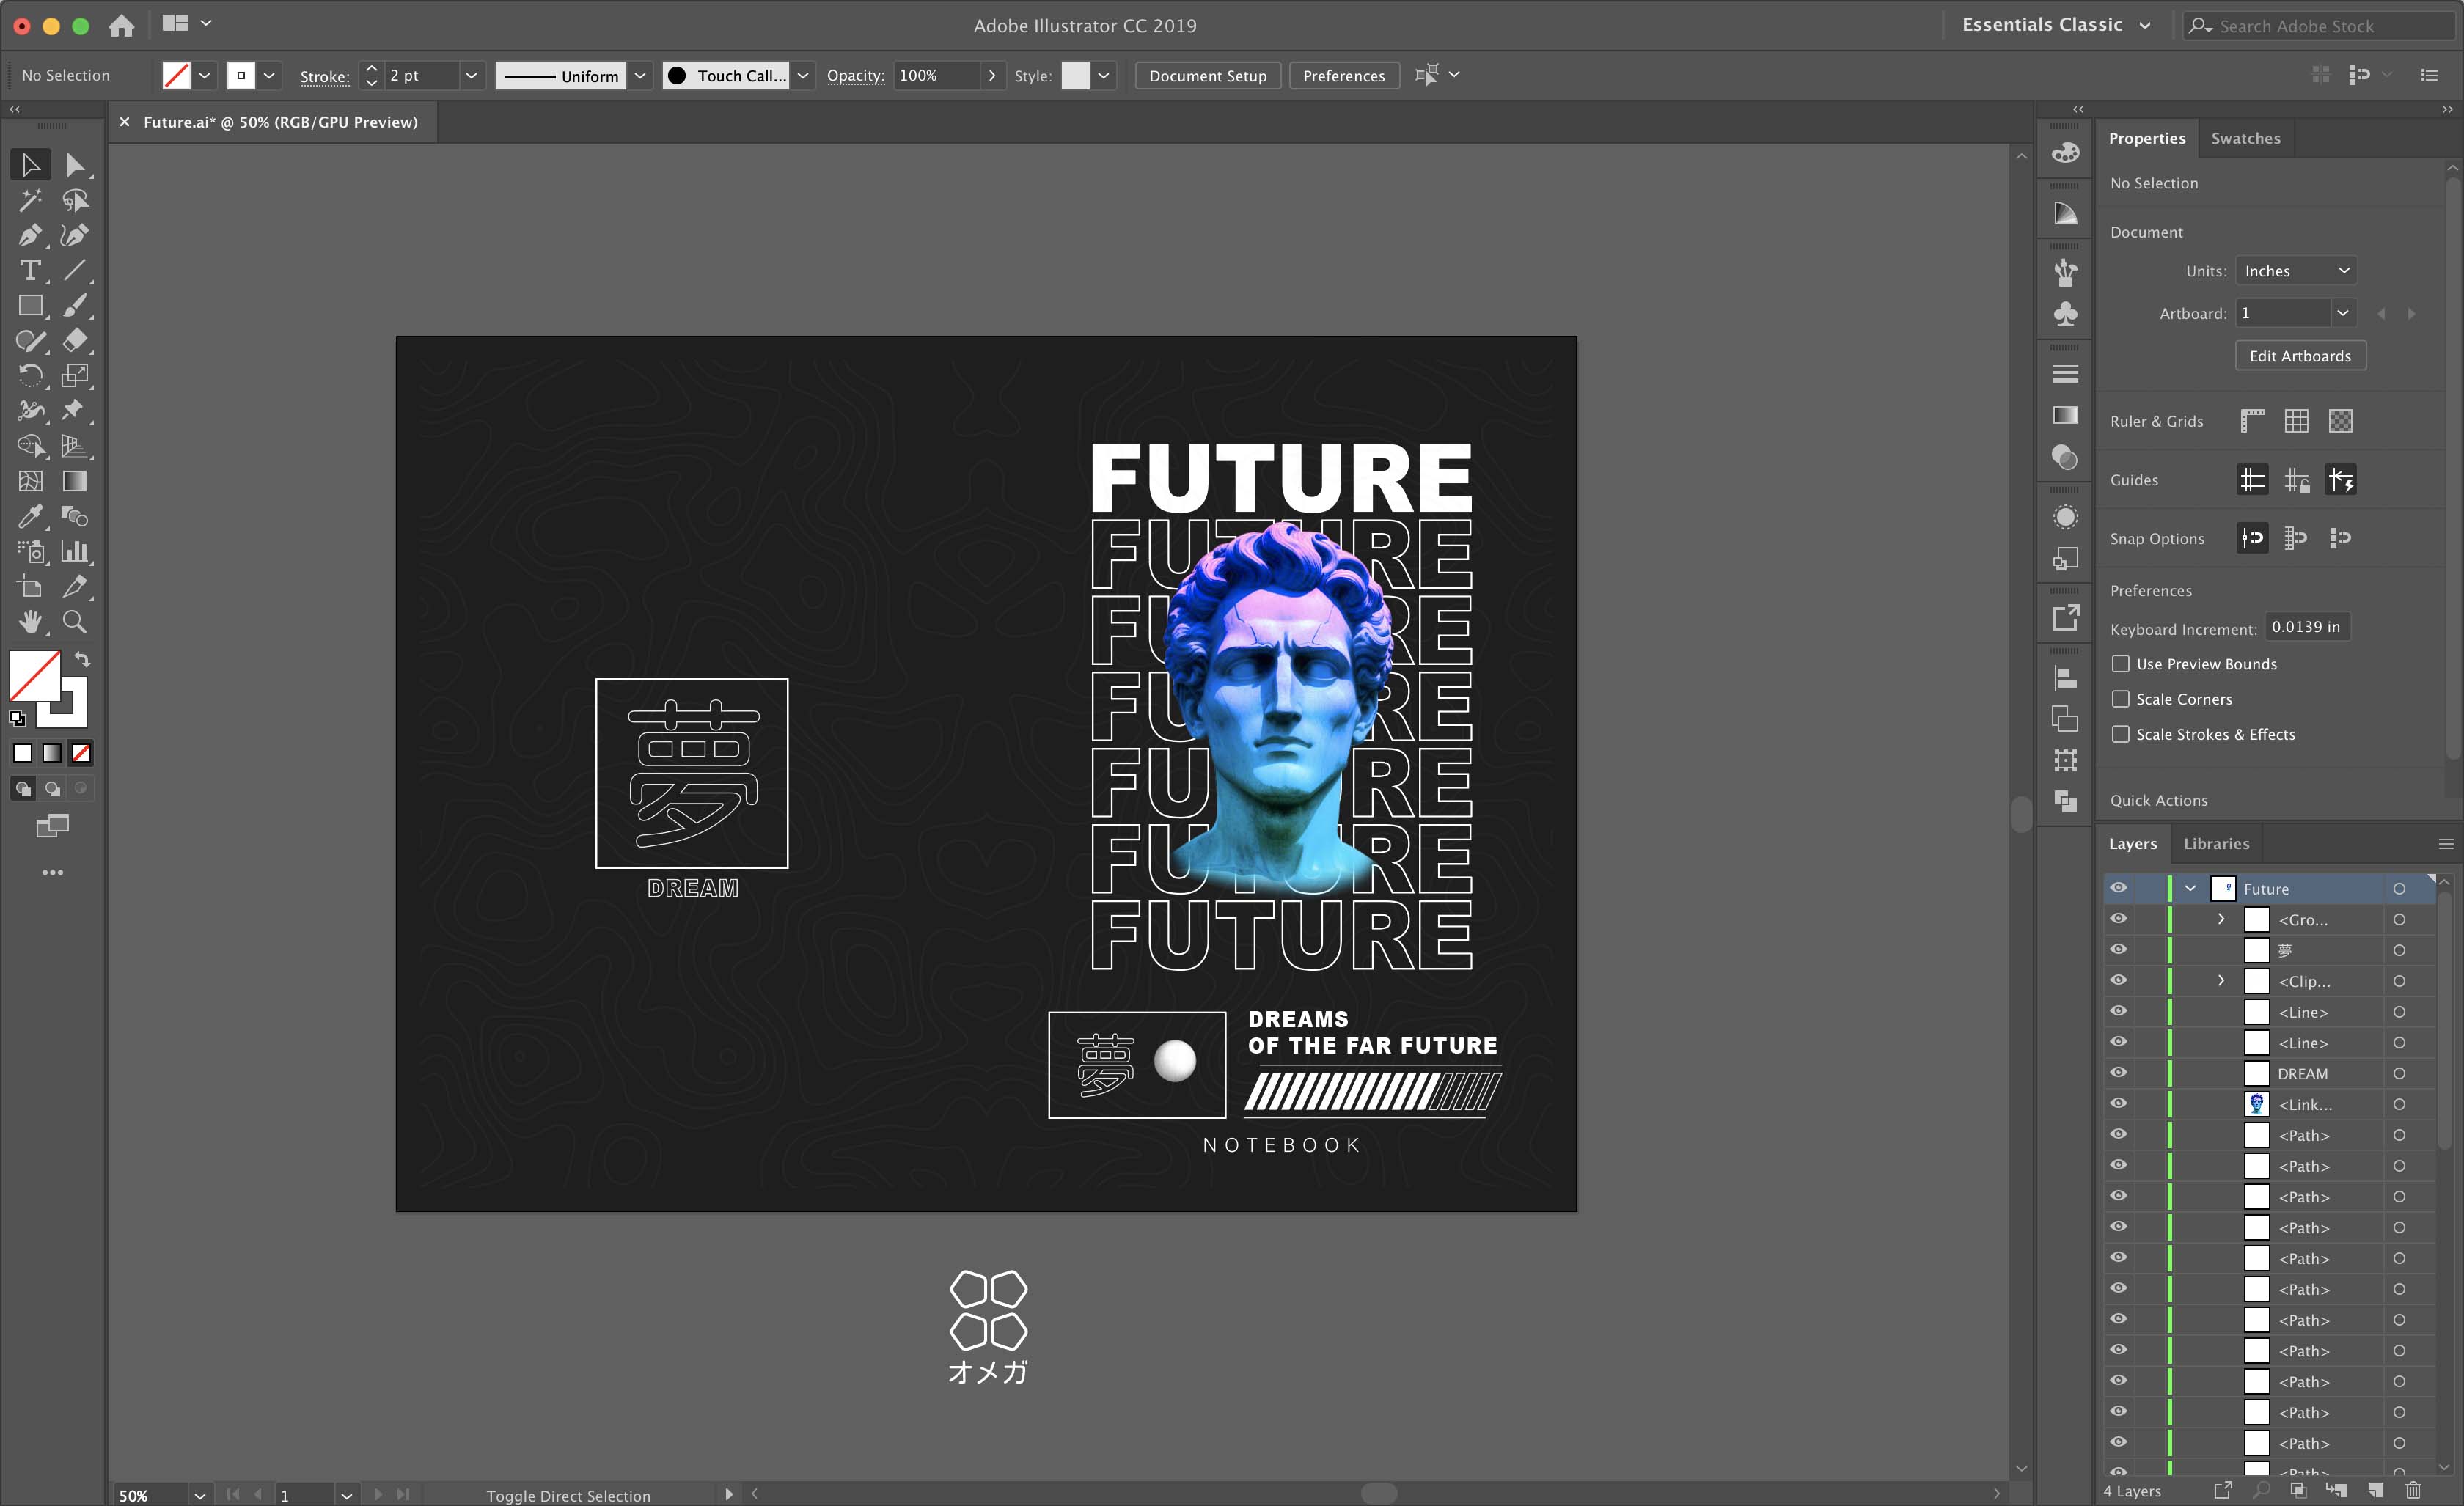Hide the <Gro...> sublayer eye icon
Image resolution: width=2464 pixels, height=1506 pixels.
pos(2118,919)
